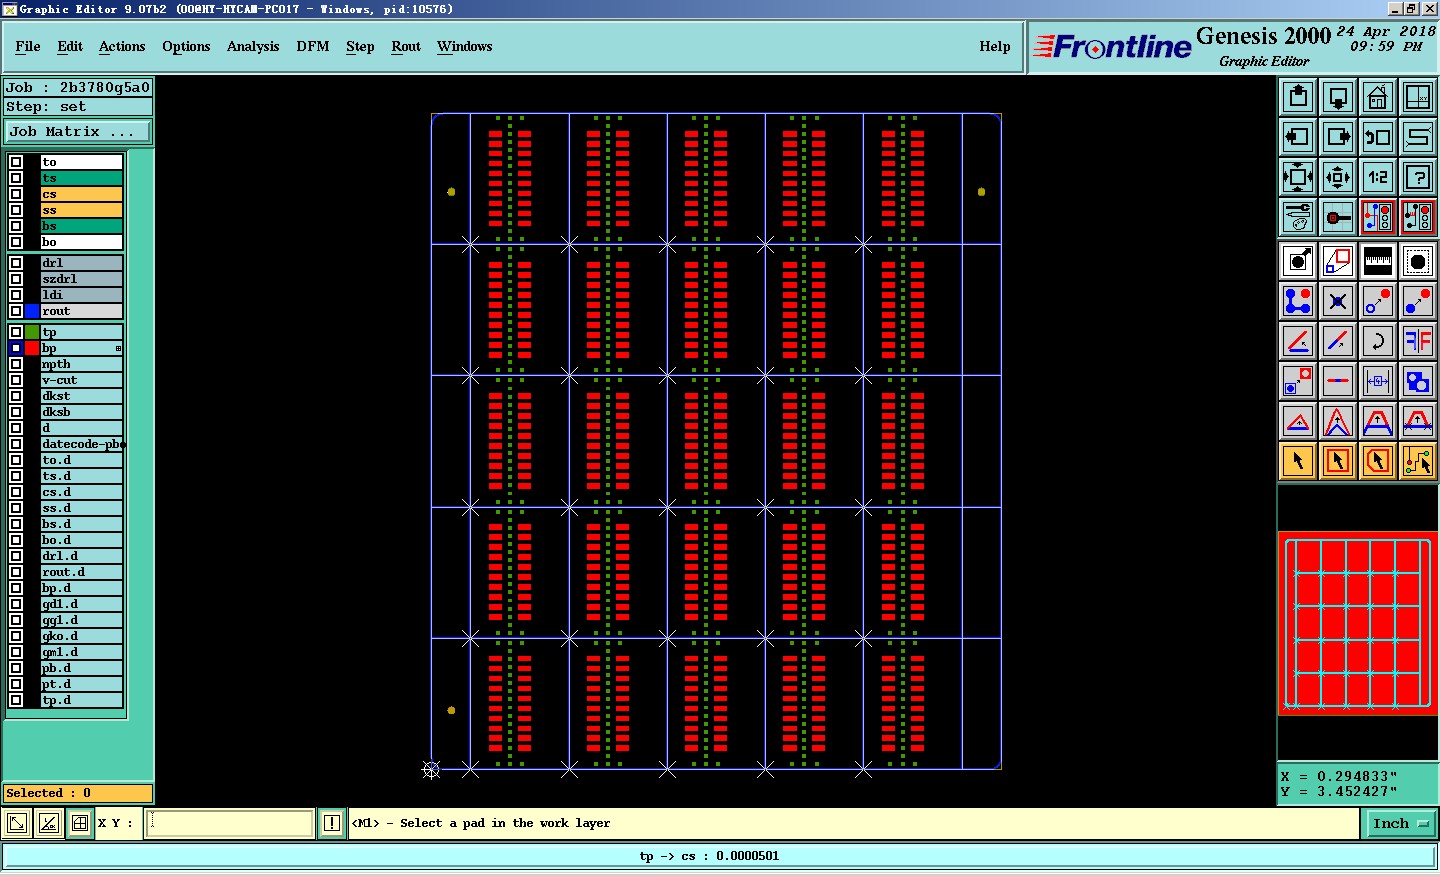Click the previous view icon
Screen dimensions: 1440x876
tap(1378, 137)
